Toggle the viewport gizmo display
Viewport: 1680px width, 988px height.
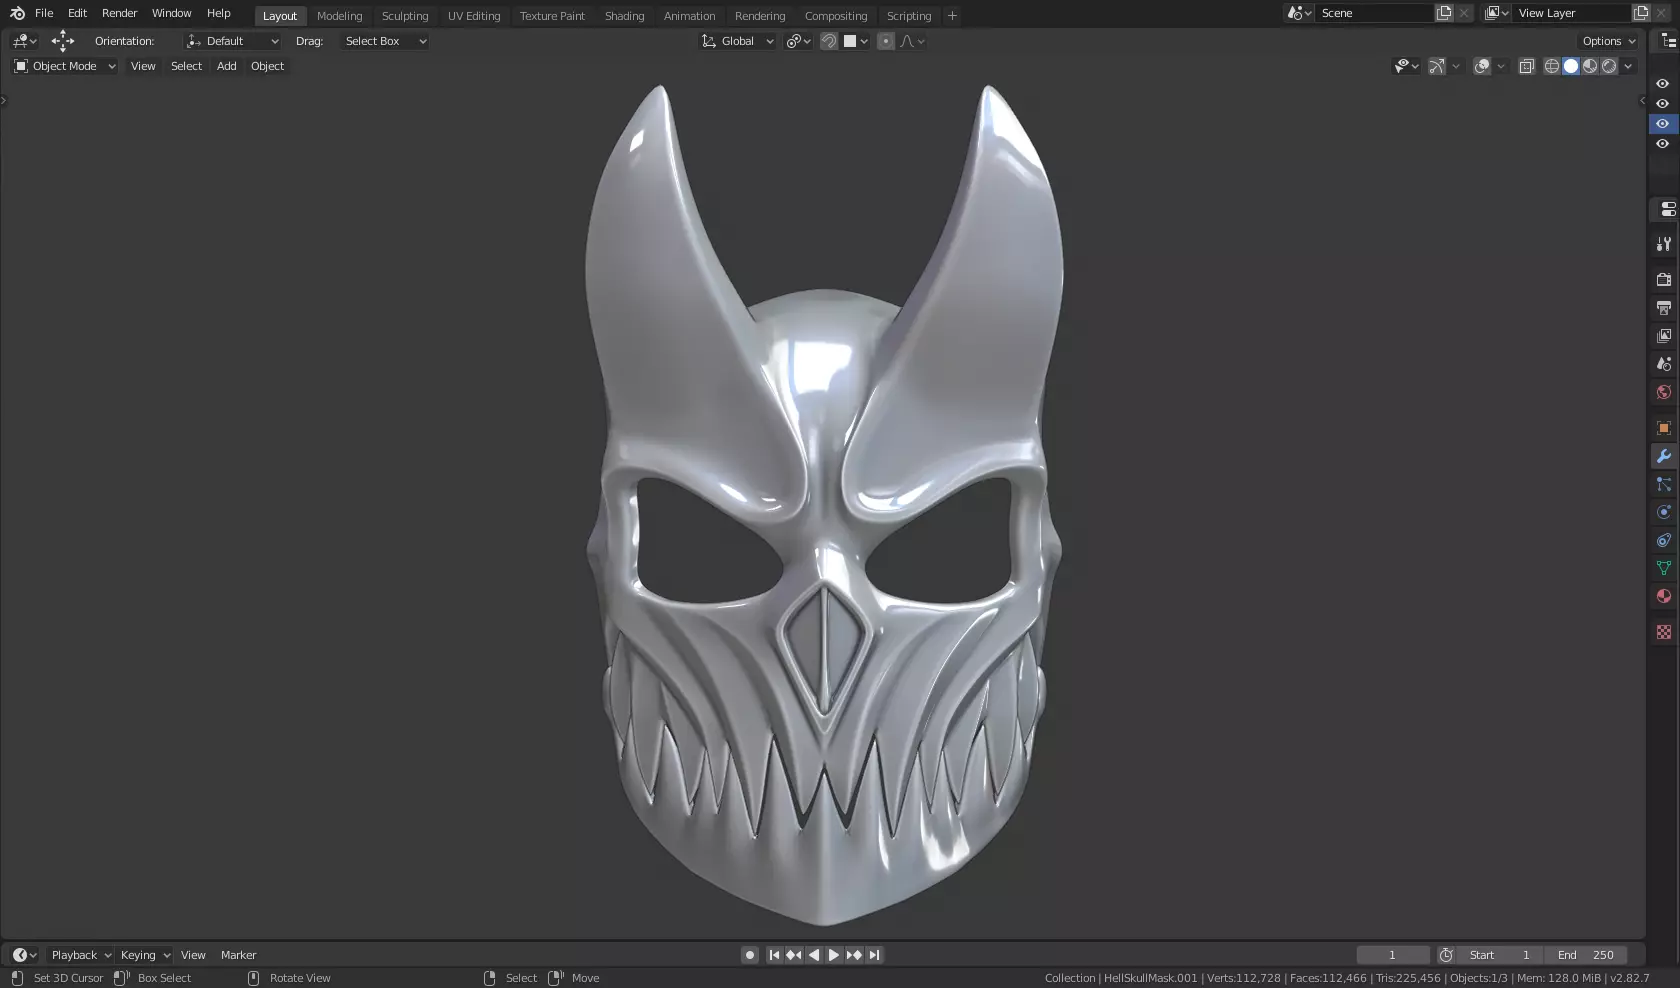click(x=1437, y=66)
